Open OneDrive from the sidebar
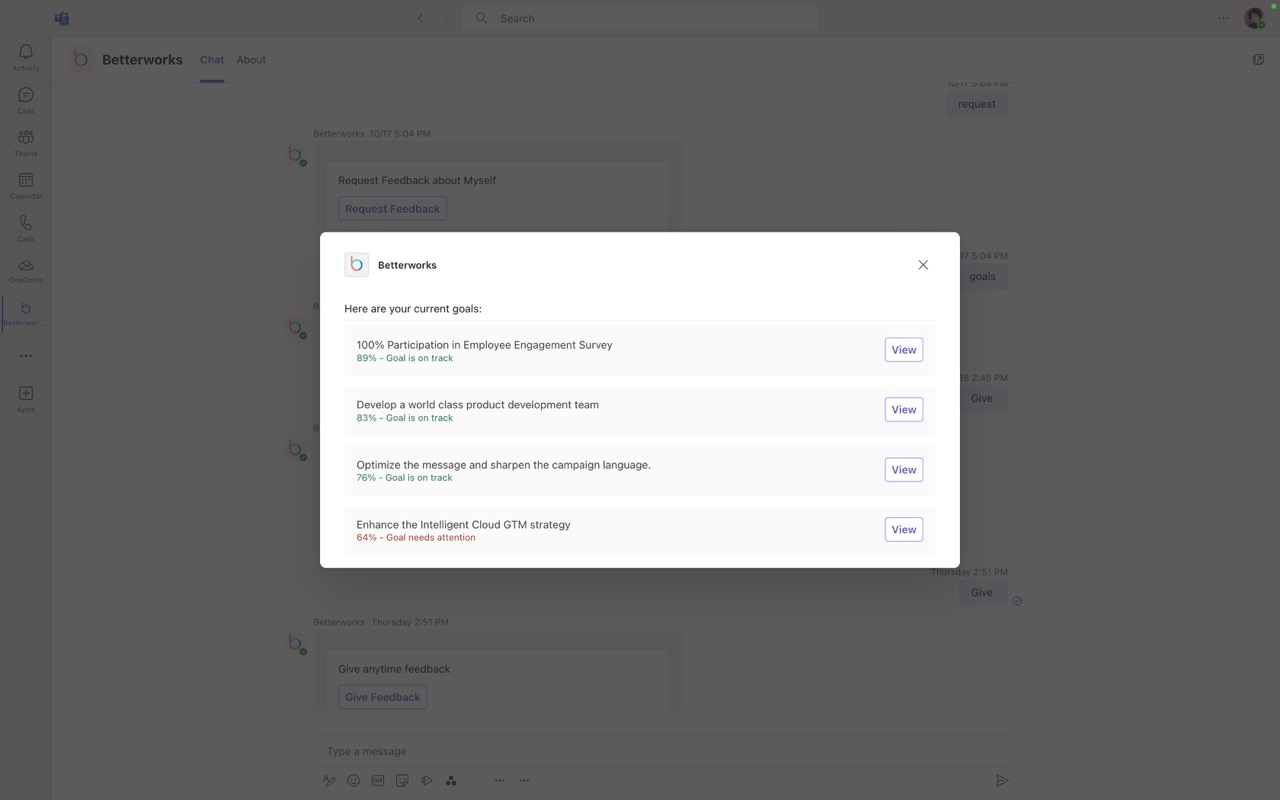The width and height of the screenshot is (1280, 800). click(x=26, y=270)
